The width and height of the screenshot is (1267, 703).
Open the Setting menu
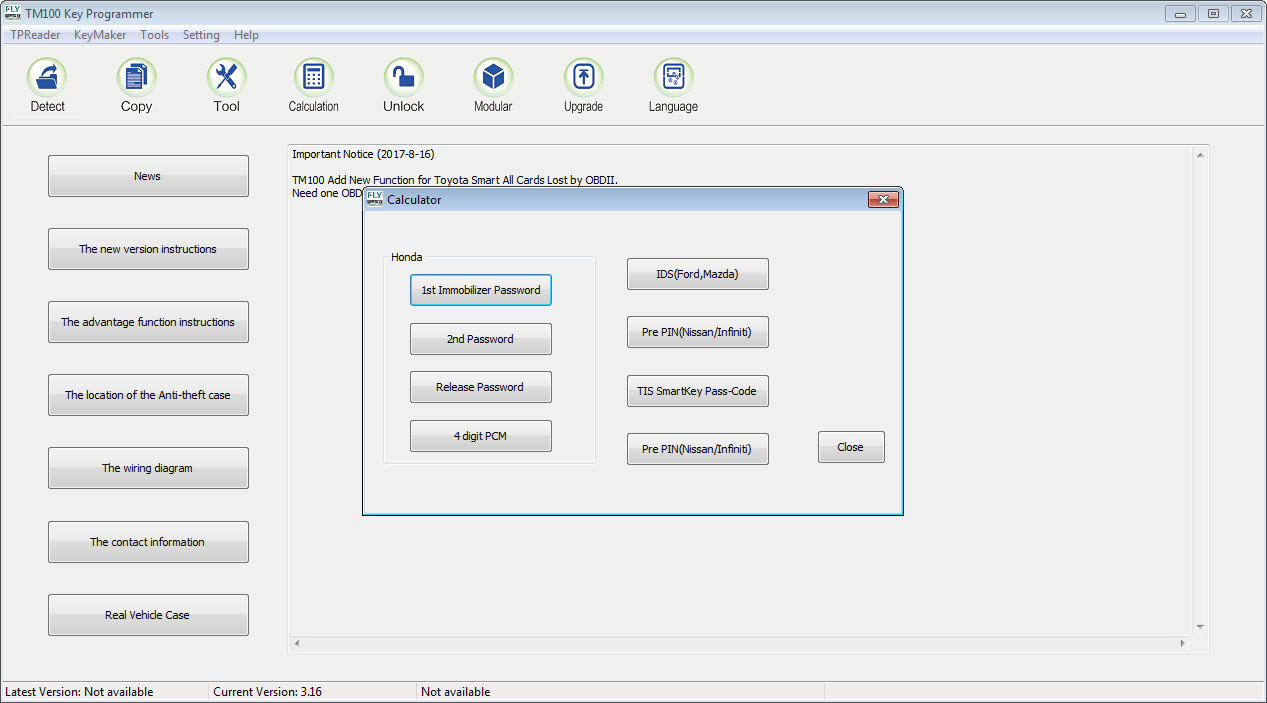pyautogui.click(x=201, y=35)
